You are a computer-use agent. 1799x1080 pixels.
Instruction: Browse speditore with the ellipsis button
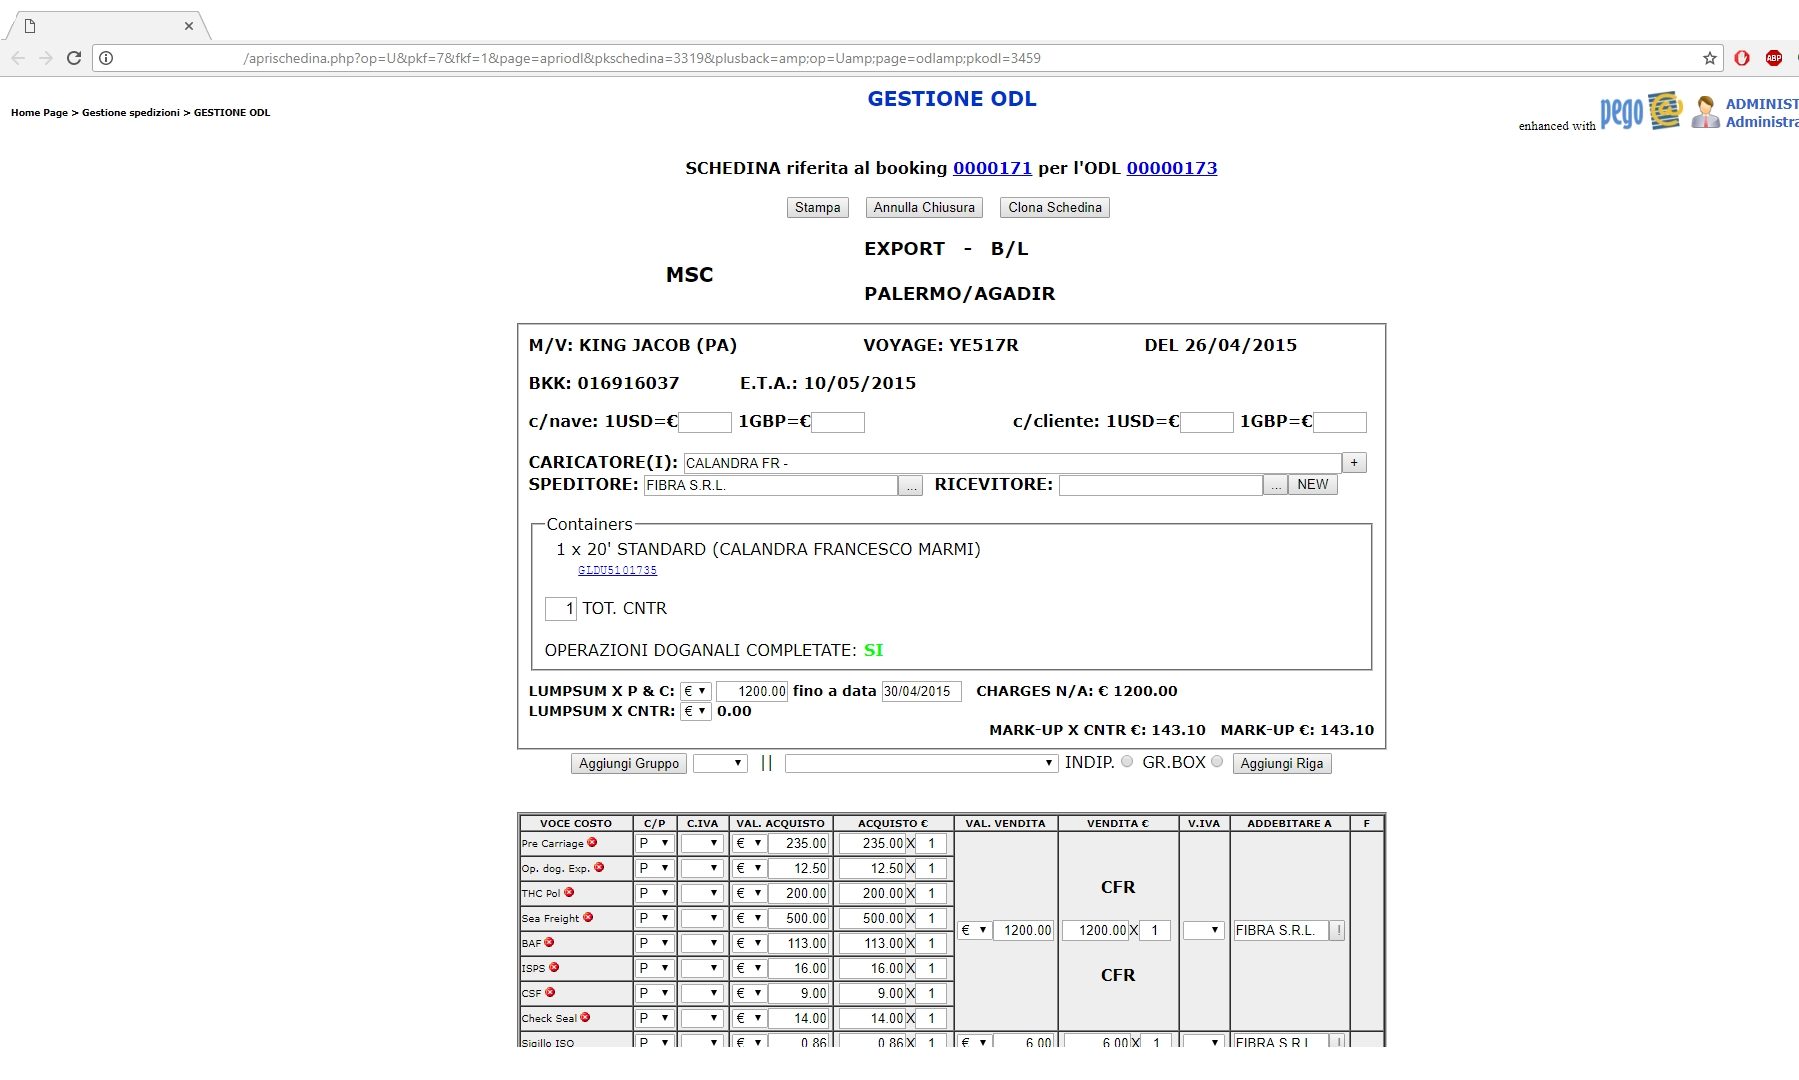(910, 485)
